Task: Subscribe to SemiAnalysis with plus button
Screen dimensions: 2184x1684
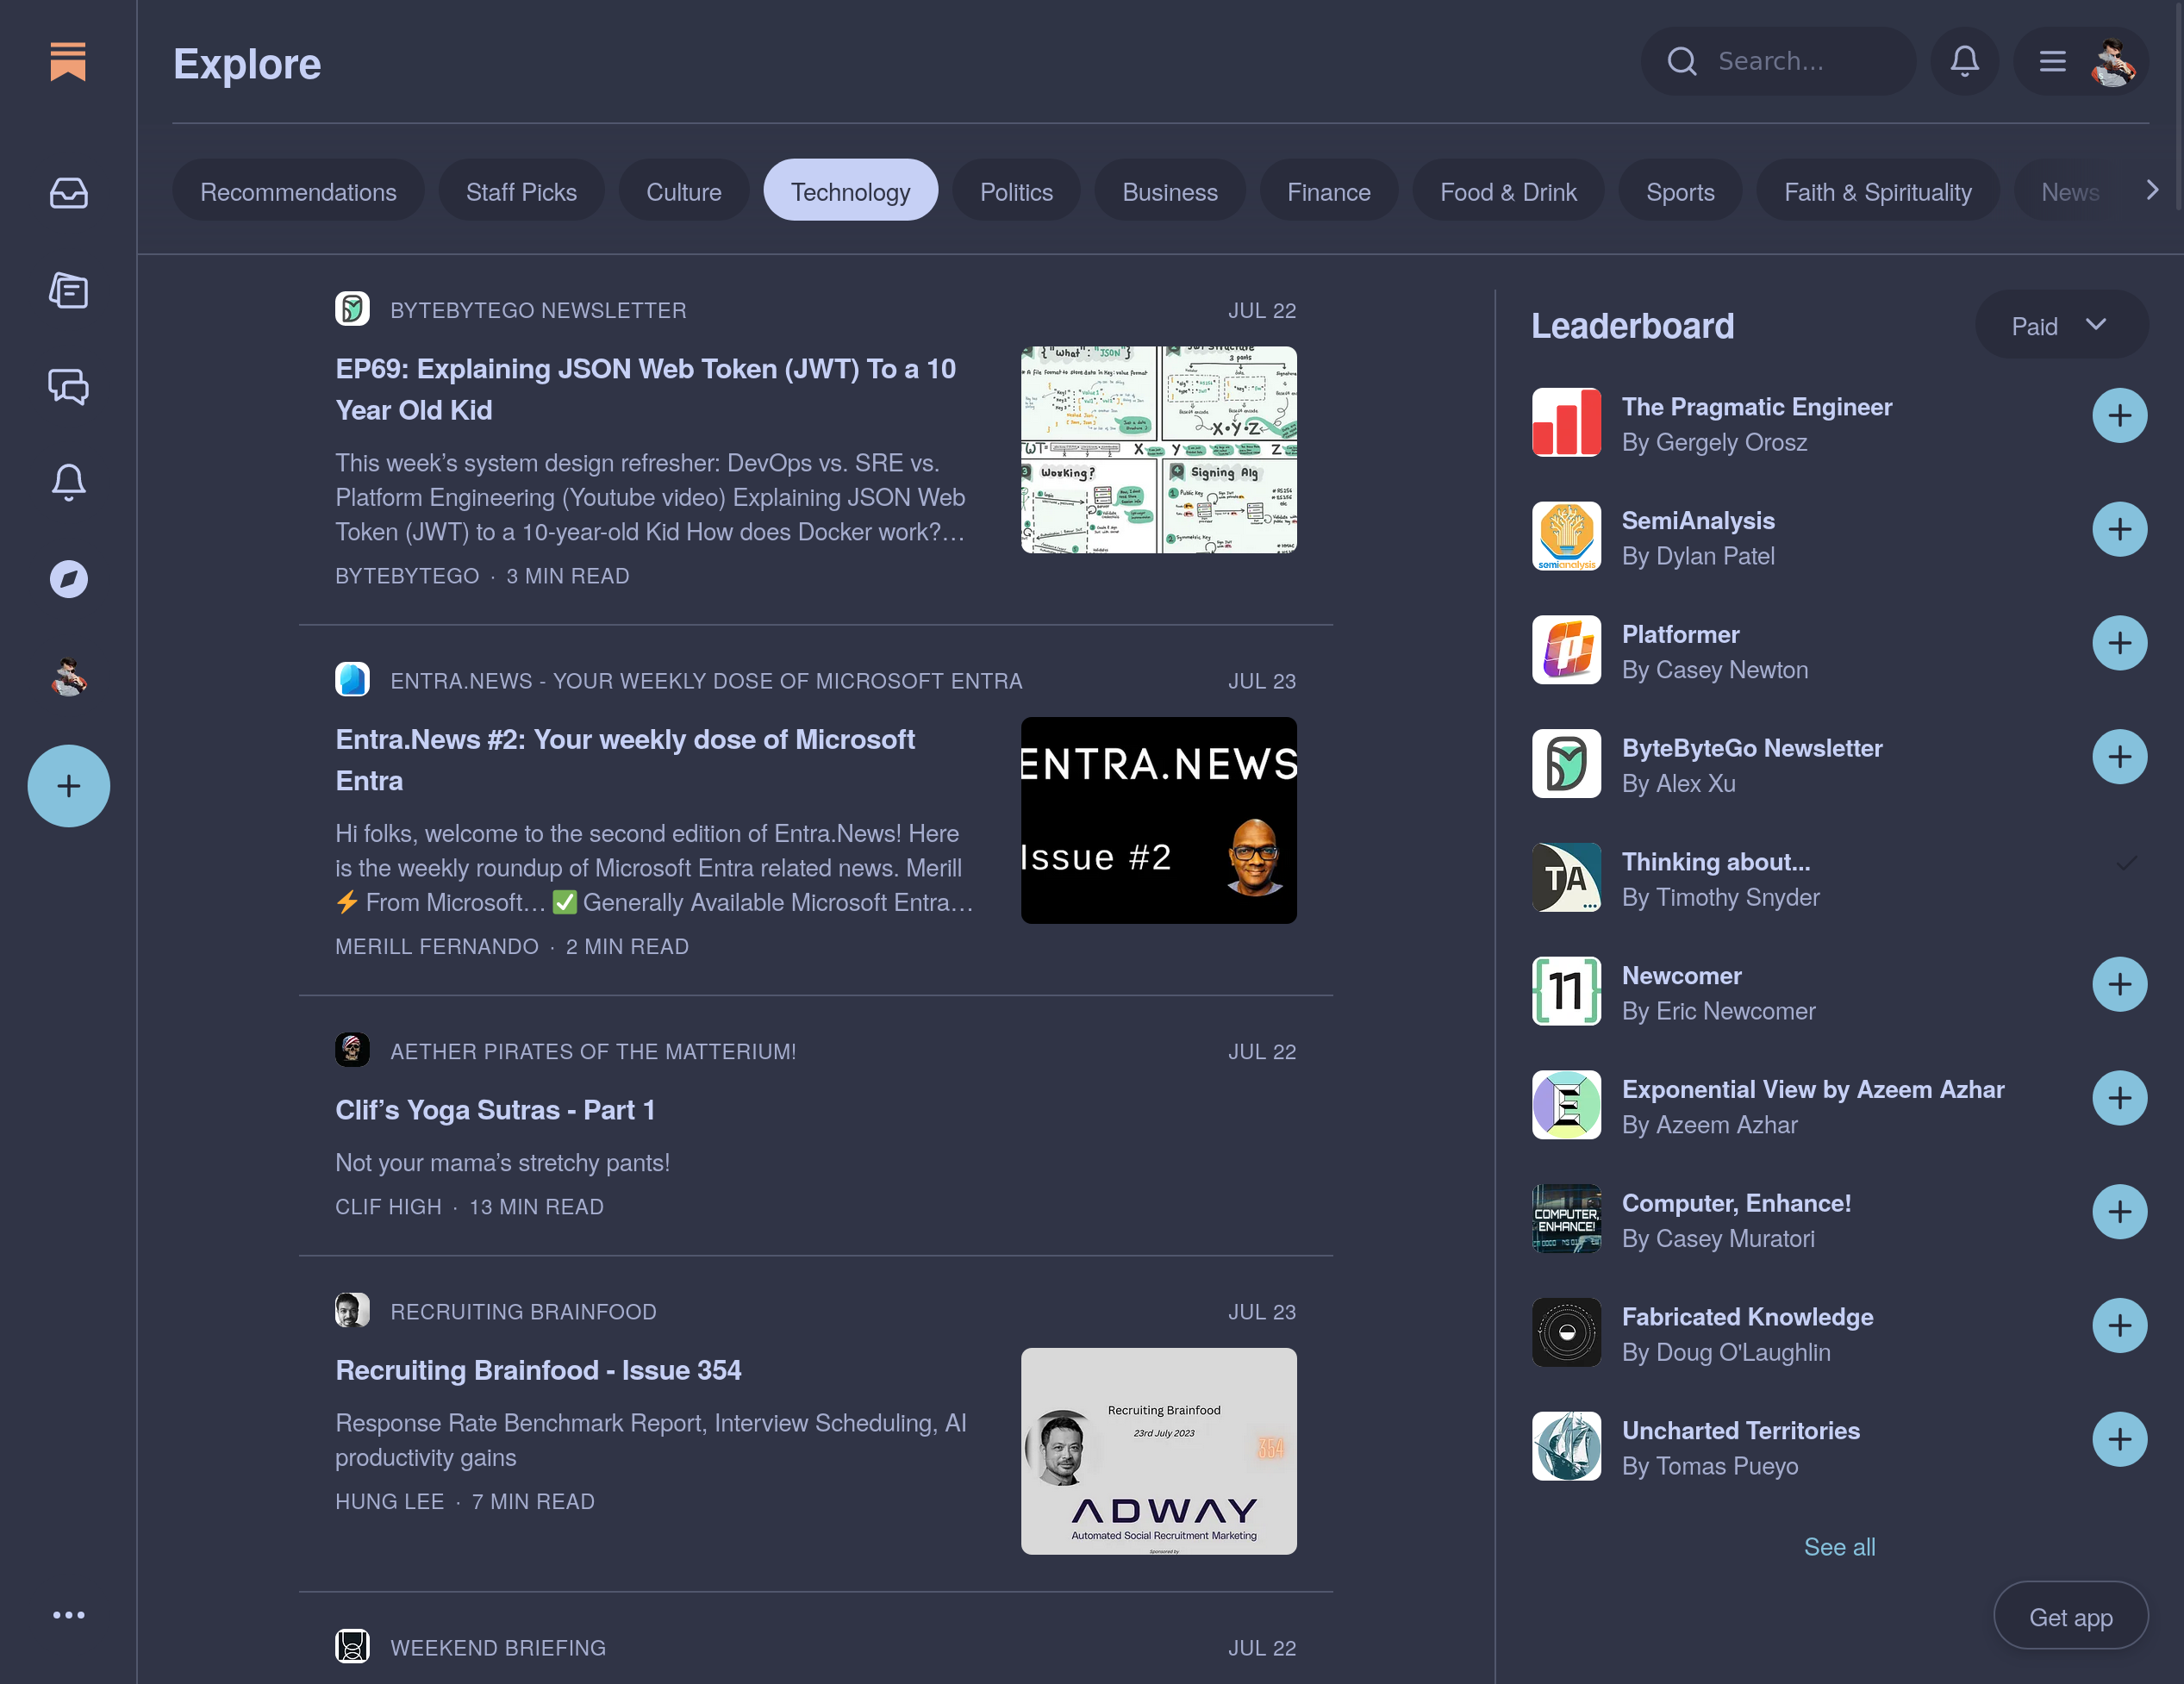Action: click(2119, 530)
